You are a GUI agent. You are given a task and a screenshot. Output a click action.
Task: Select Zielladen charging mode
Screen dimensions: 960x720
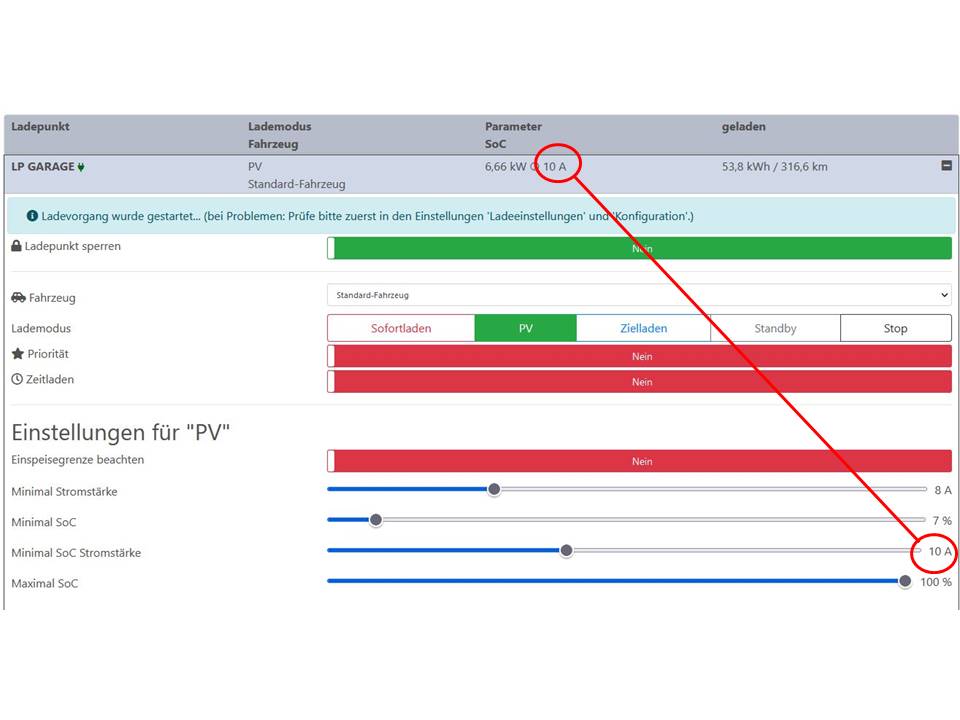pos(643,328)
